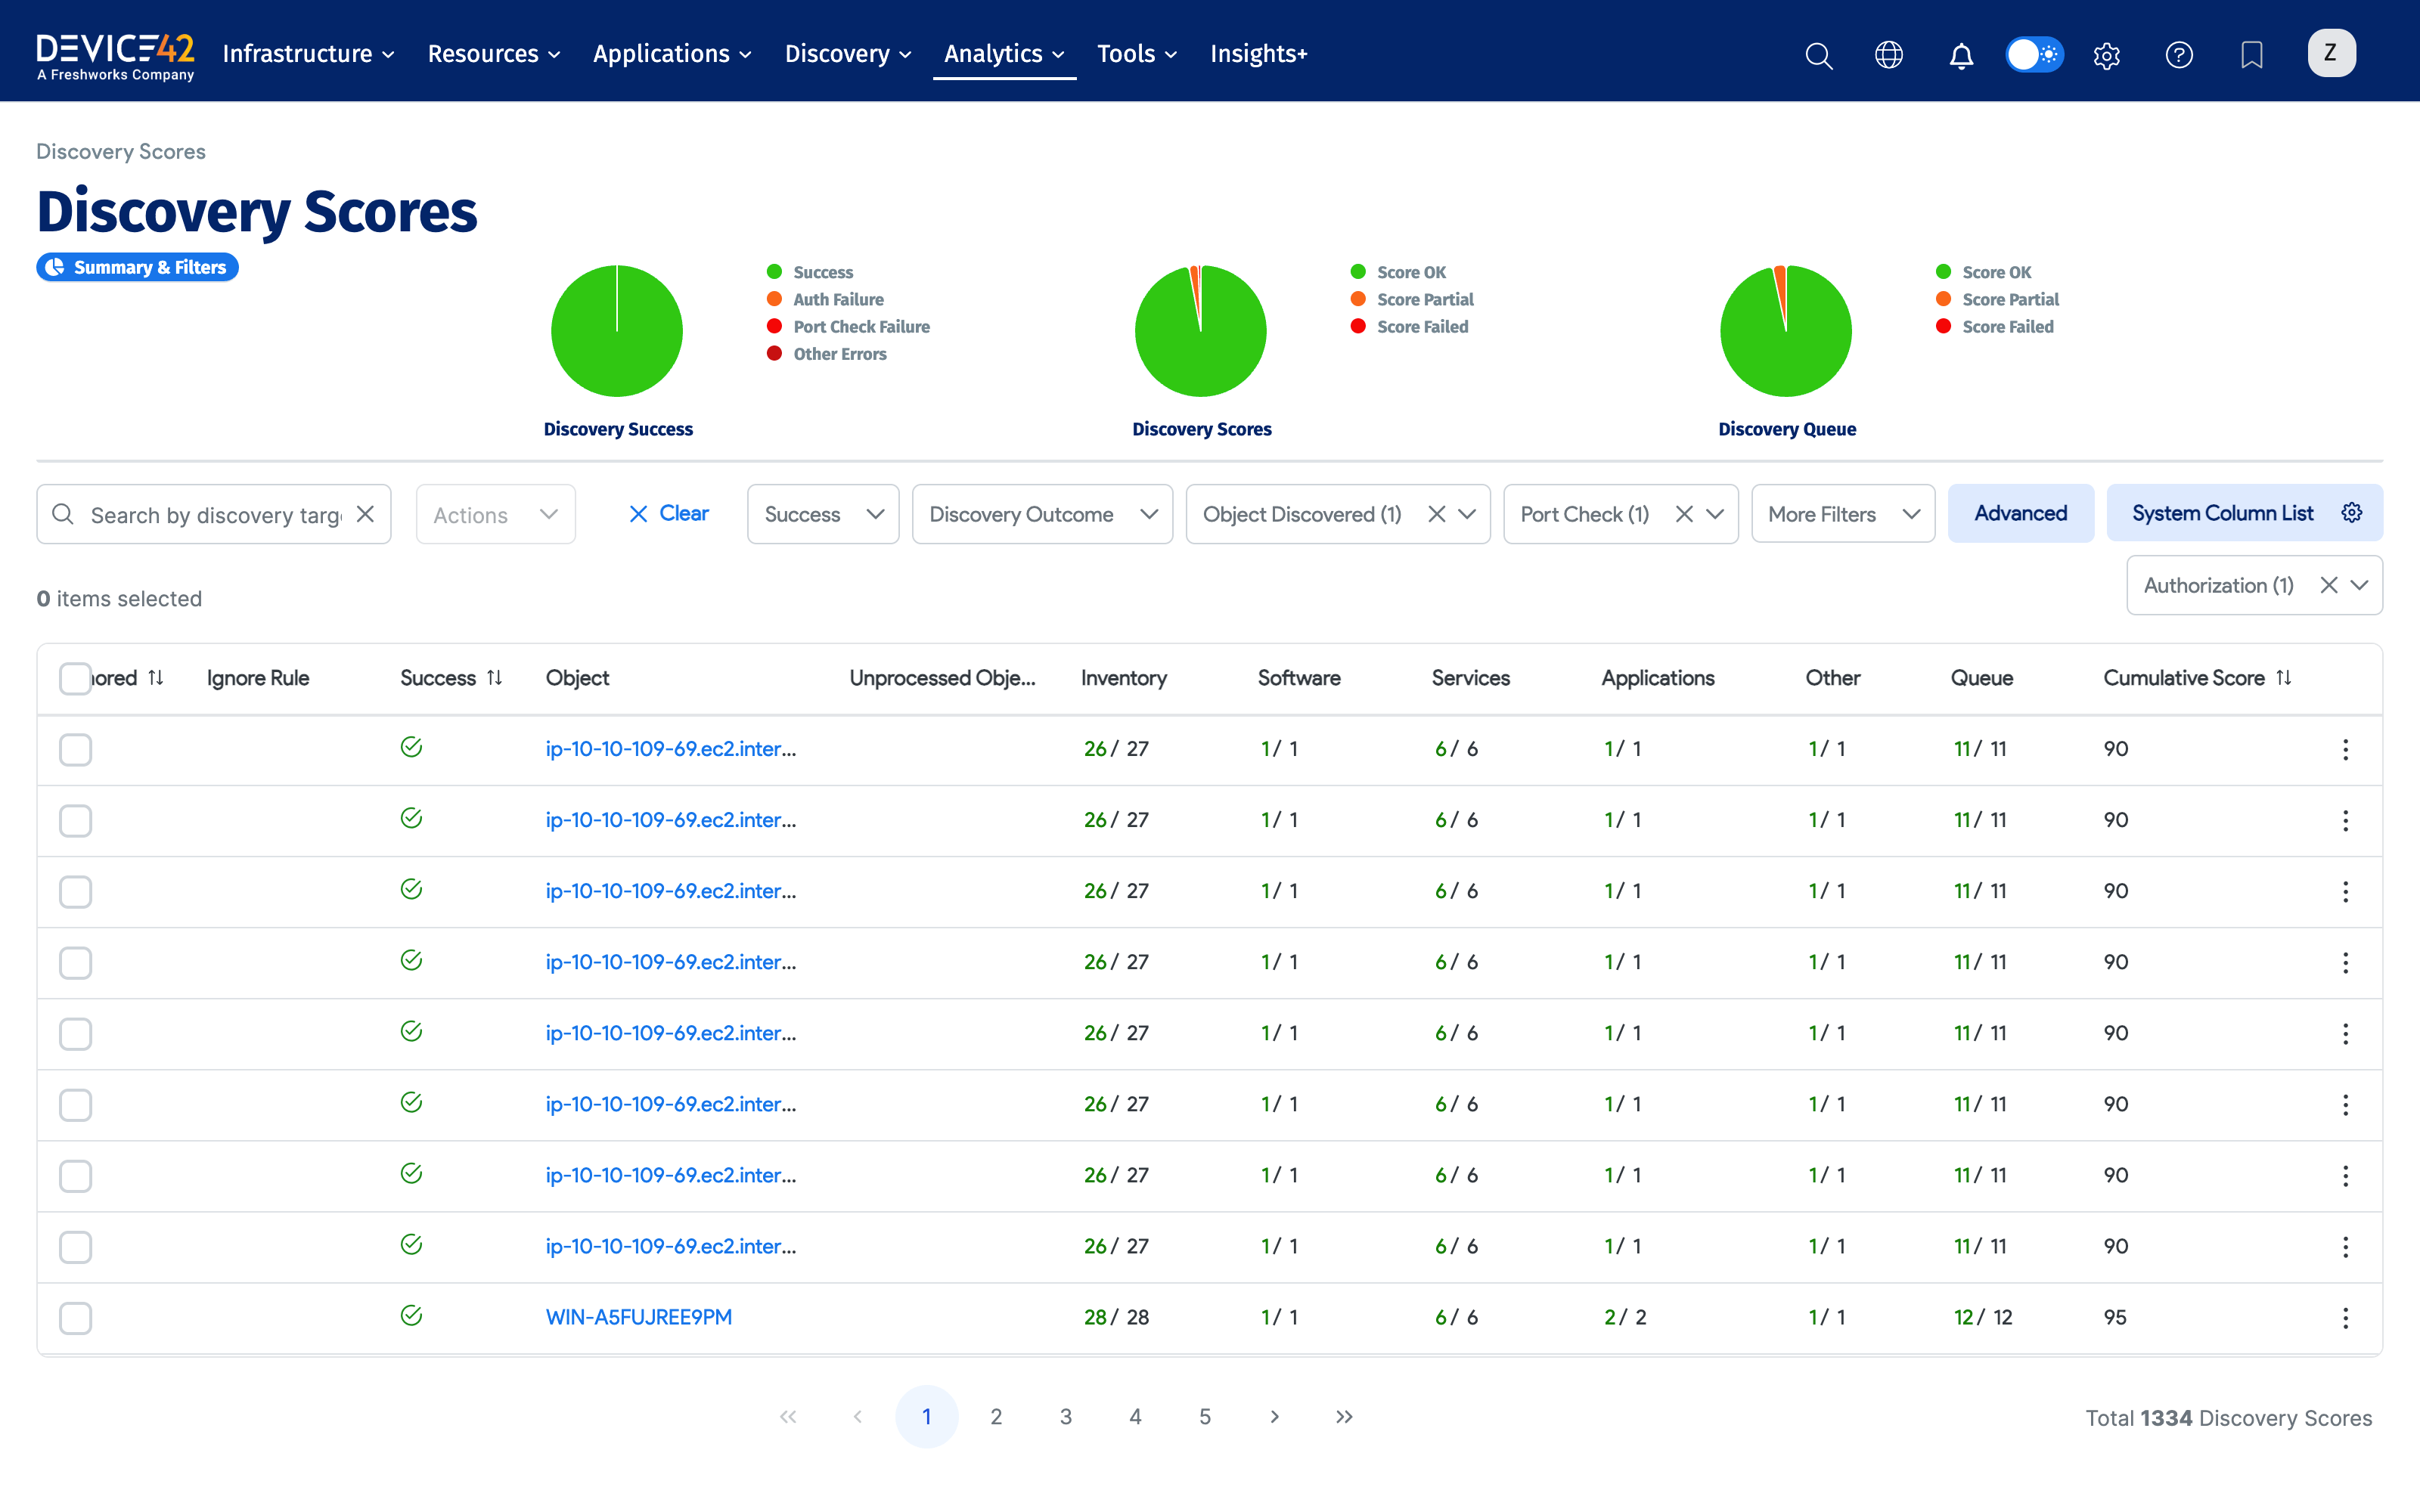The height and width of the screenshot is (1512, 2420).
Task: Sort by Cumulative Score column arrows
Action: (x=2284, y=678)
